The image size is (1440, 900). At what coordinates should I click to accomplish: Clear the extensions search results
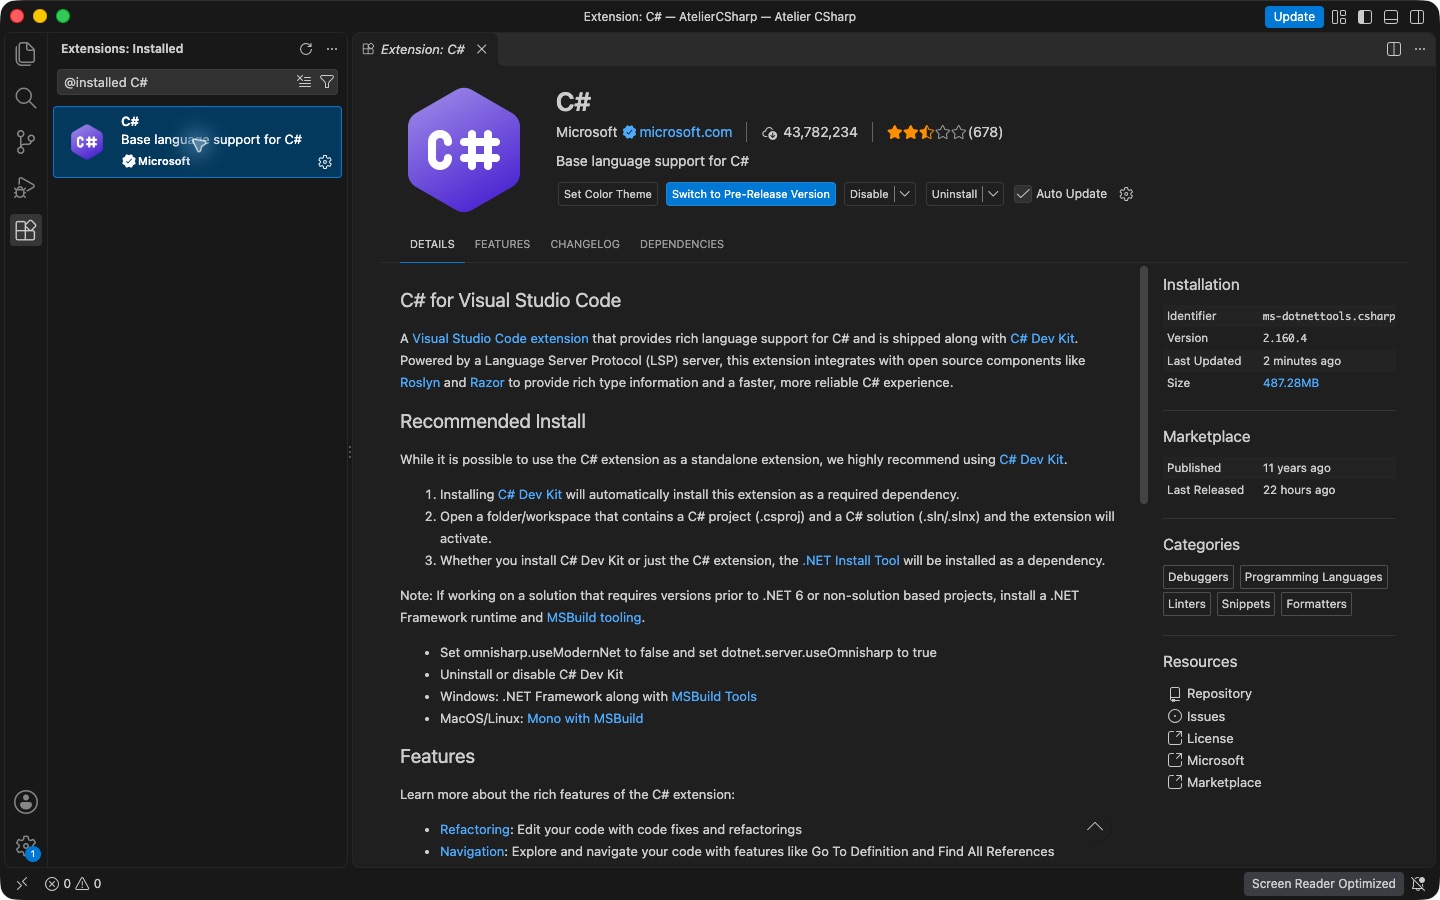click(304, 82)
